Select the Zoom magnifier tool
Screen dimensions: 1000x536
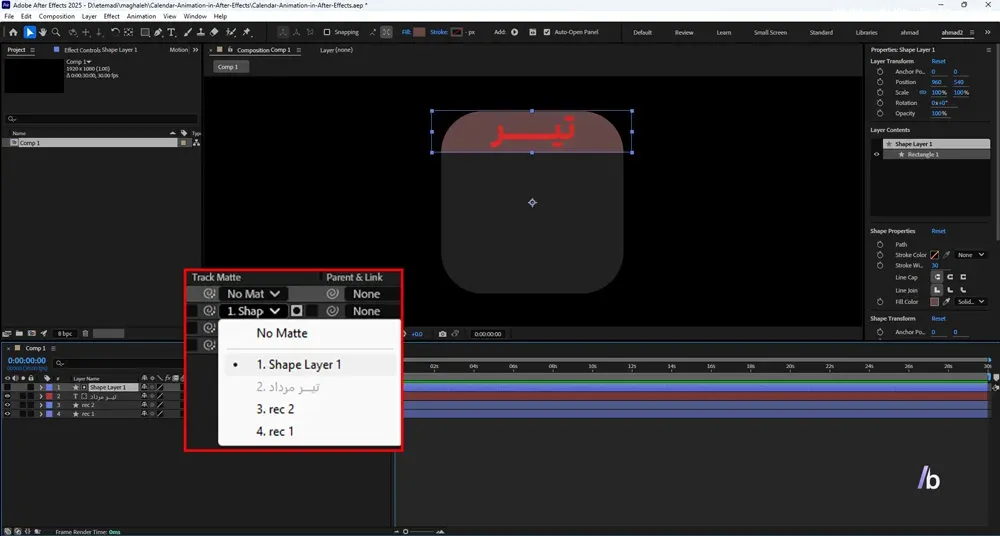[x=56, y=32]
